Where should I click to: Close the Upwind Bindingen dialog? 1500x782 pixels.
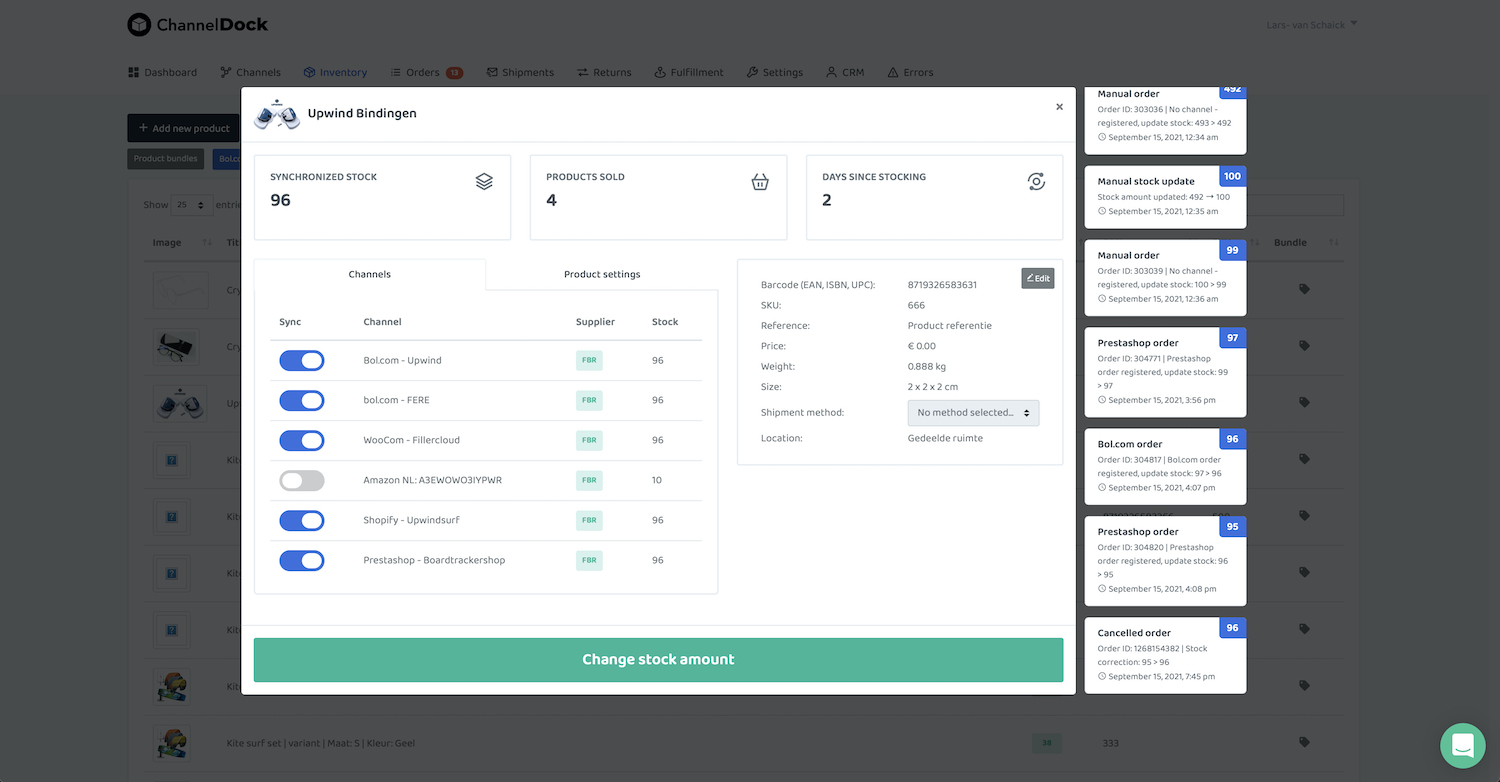coord(1059,107)
